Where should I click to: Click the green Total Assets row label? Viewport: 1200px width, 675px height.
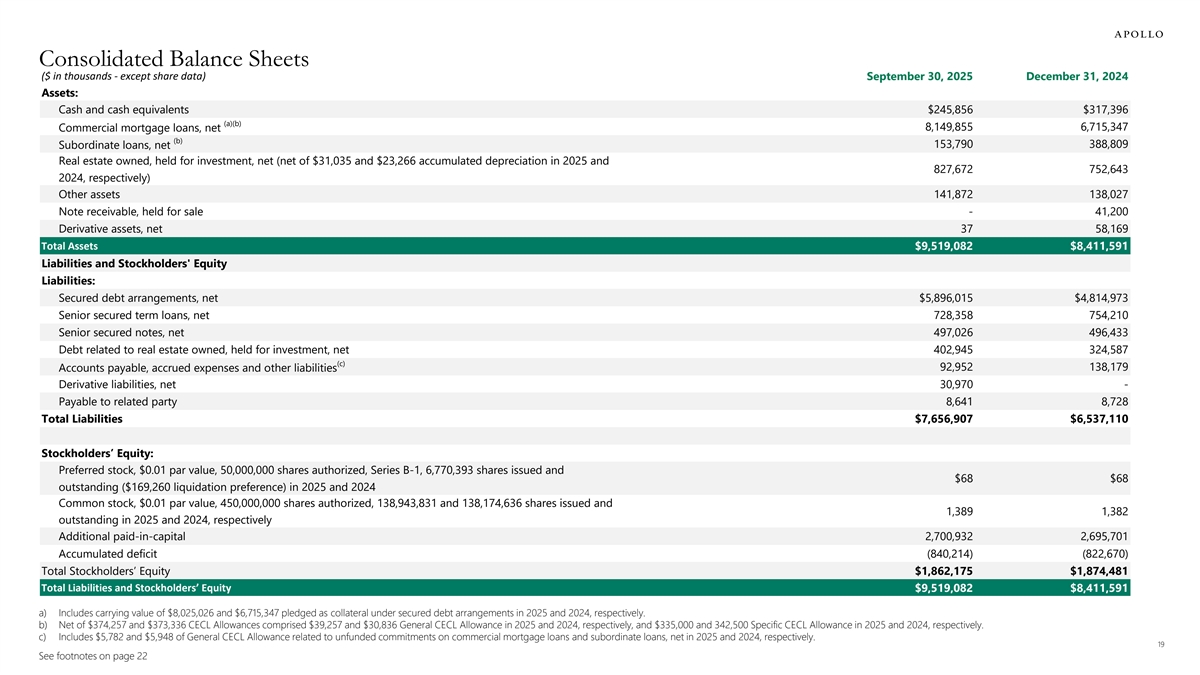[69, 246]
